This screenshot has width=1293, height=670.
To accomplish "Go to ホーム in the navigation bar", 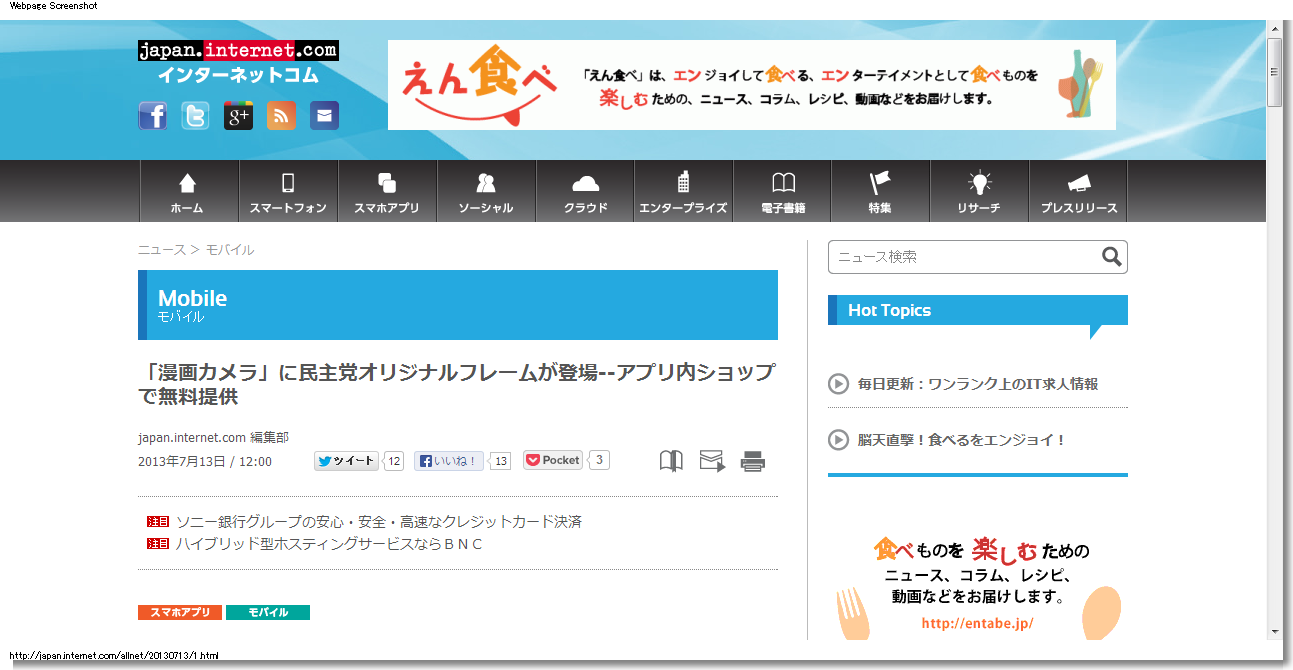I will (x=189, y=191).
